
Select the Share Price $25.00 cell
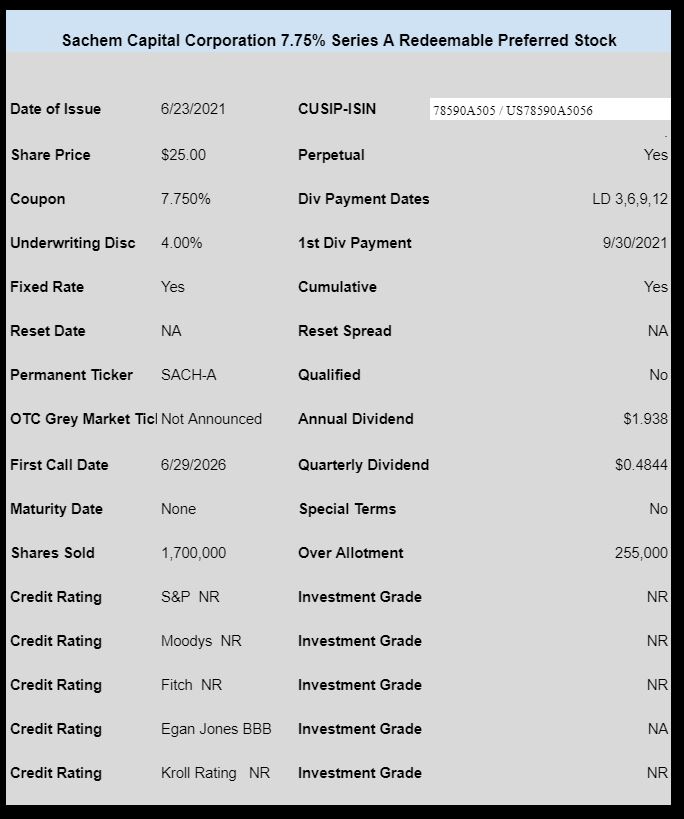coord(183,155)
